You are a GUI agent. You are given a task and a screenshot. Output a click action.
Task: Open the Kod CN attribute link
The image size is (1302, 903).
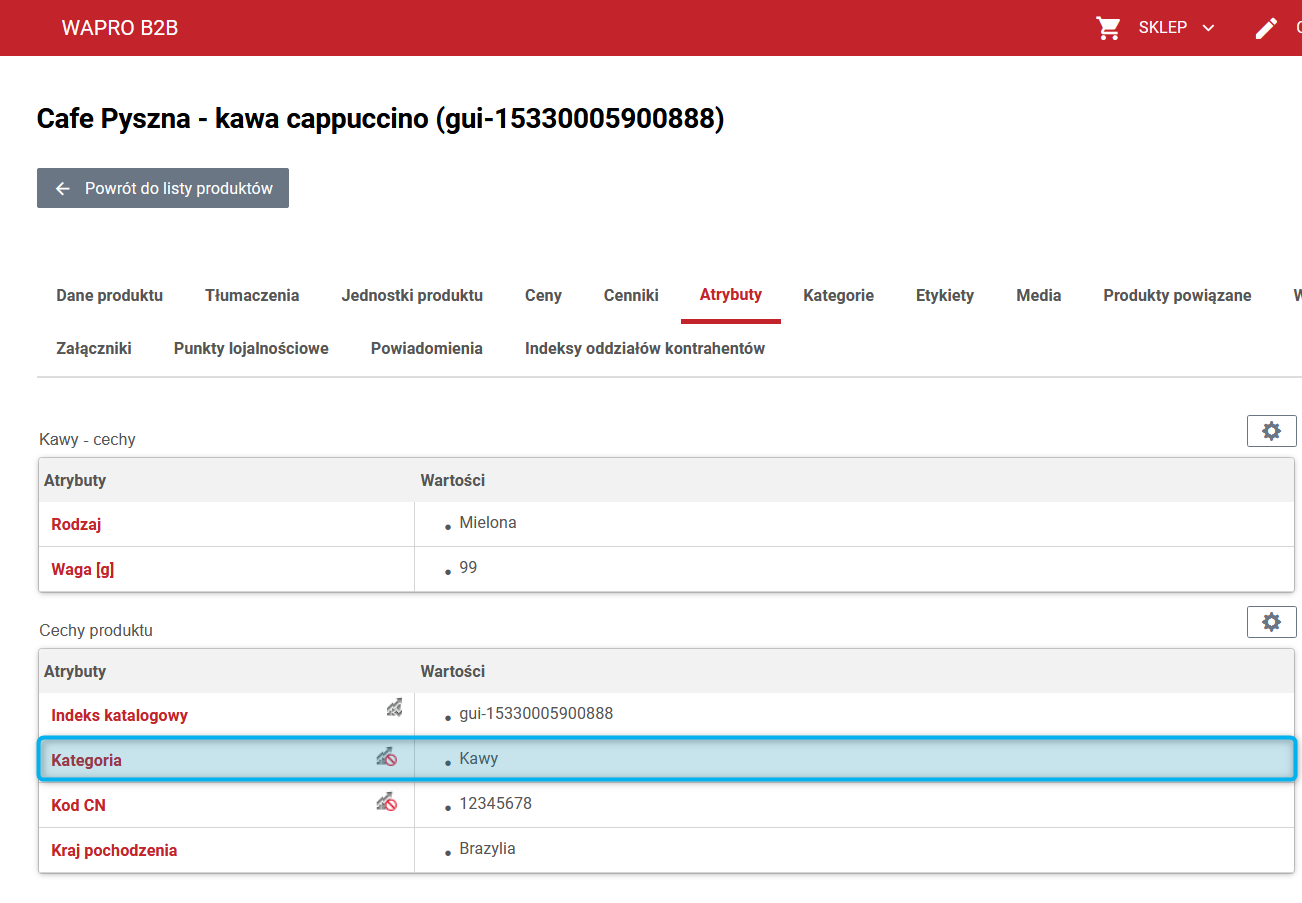(78, 805)
